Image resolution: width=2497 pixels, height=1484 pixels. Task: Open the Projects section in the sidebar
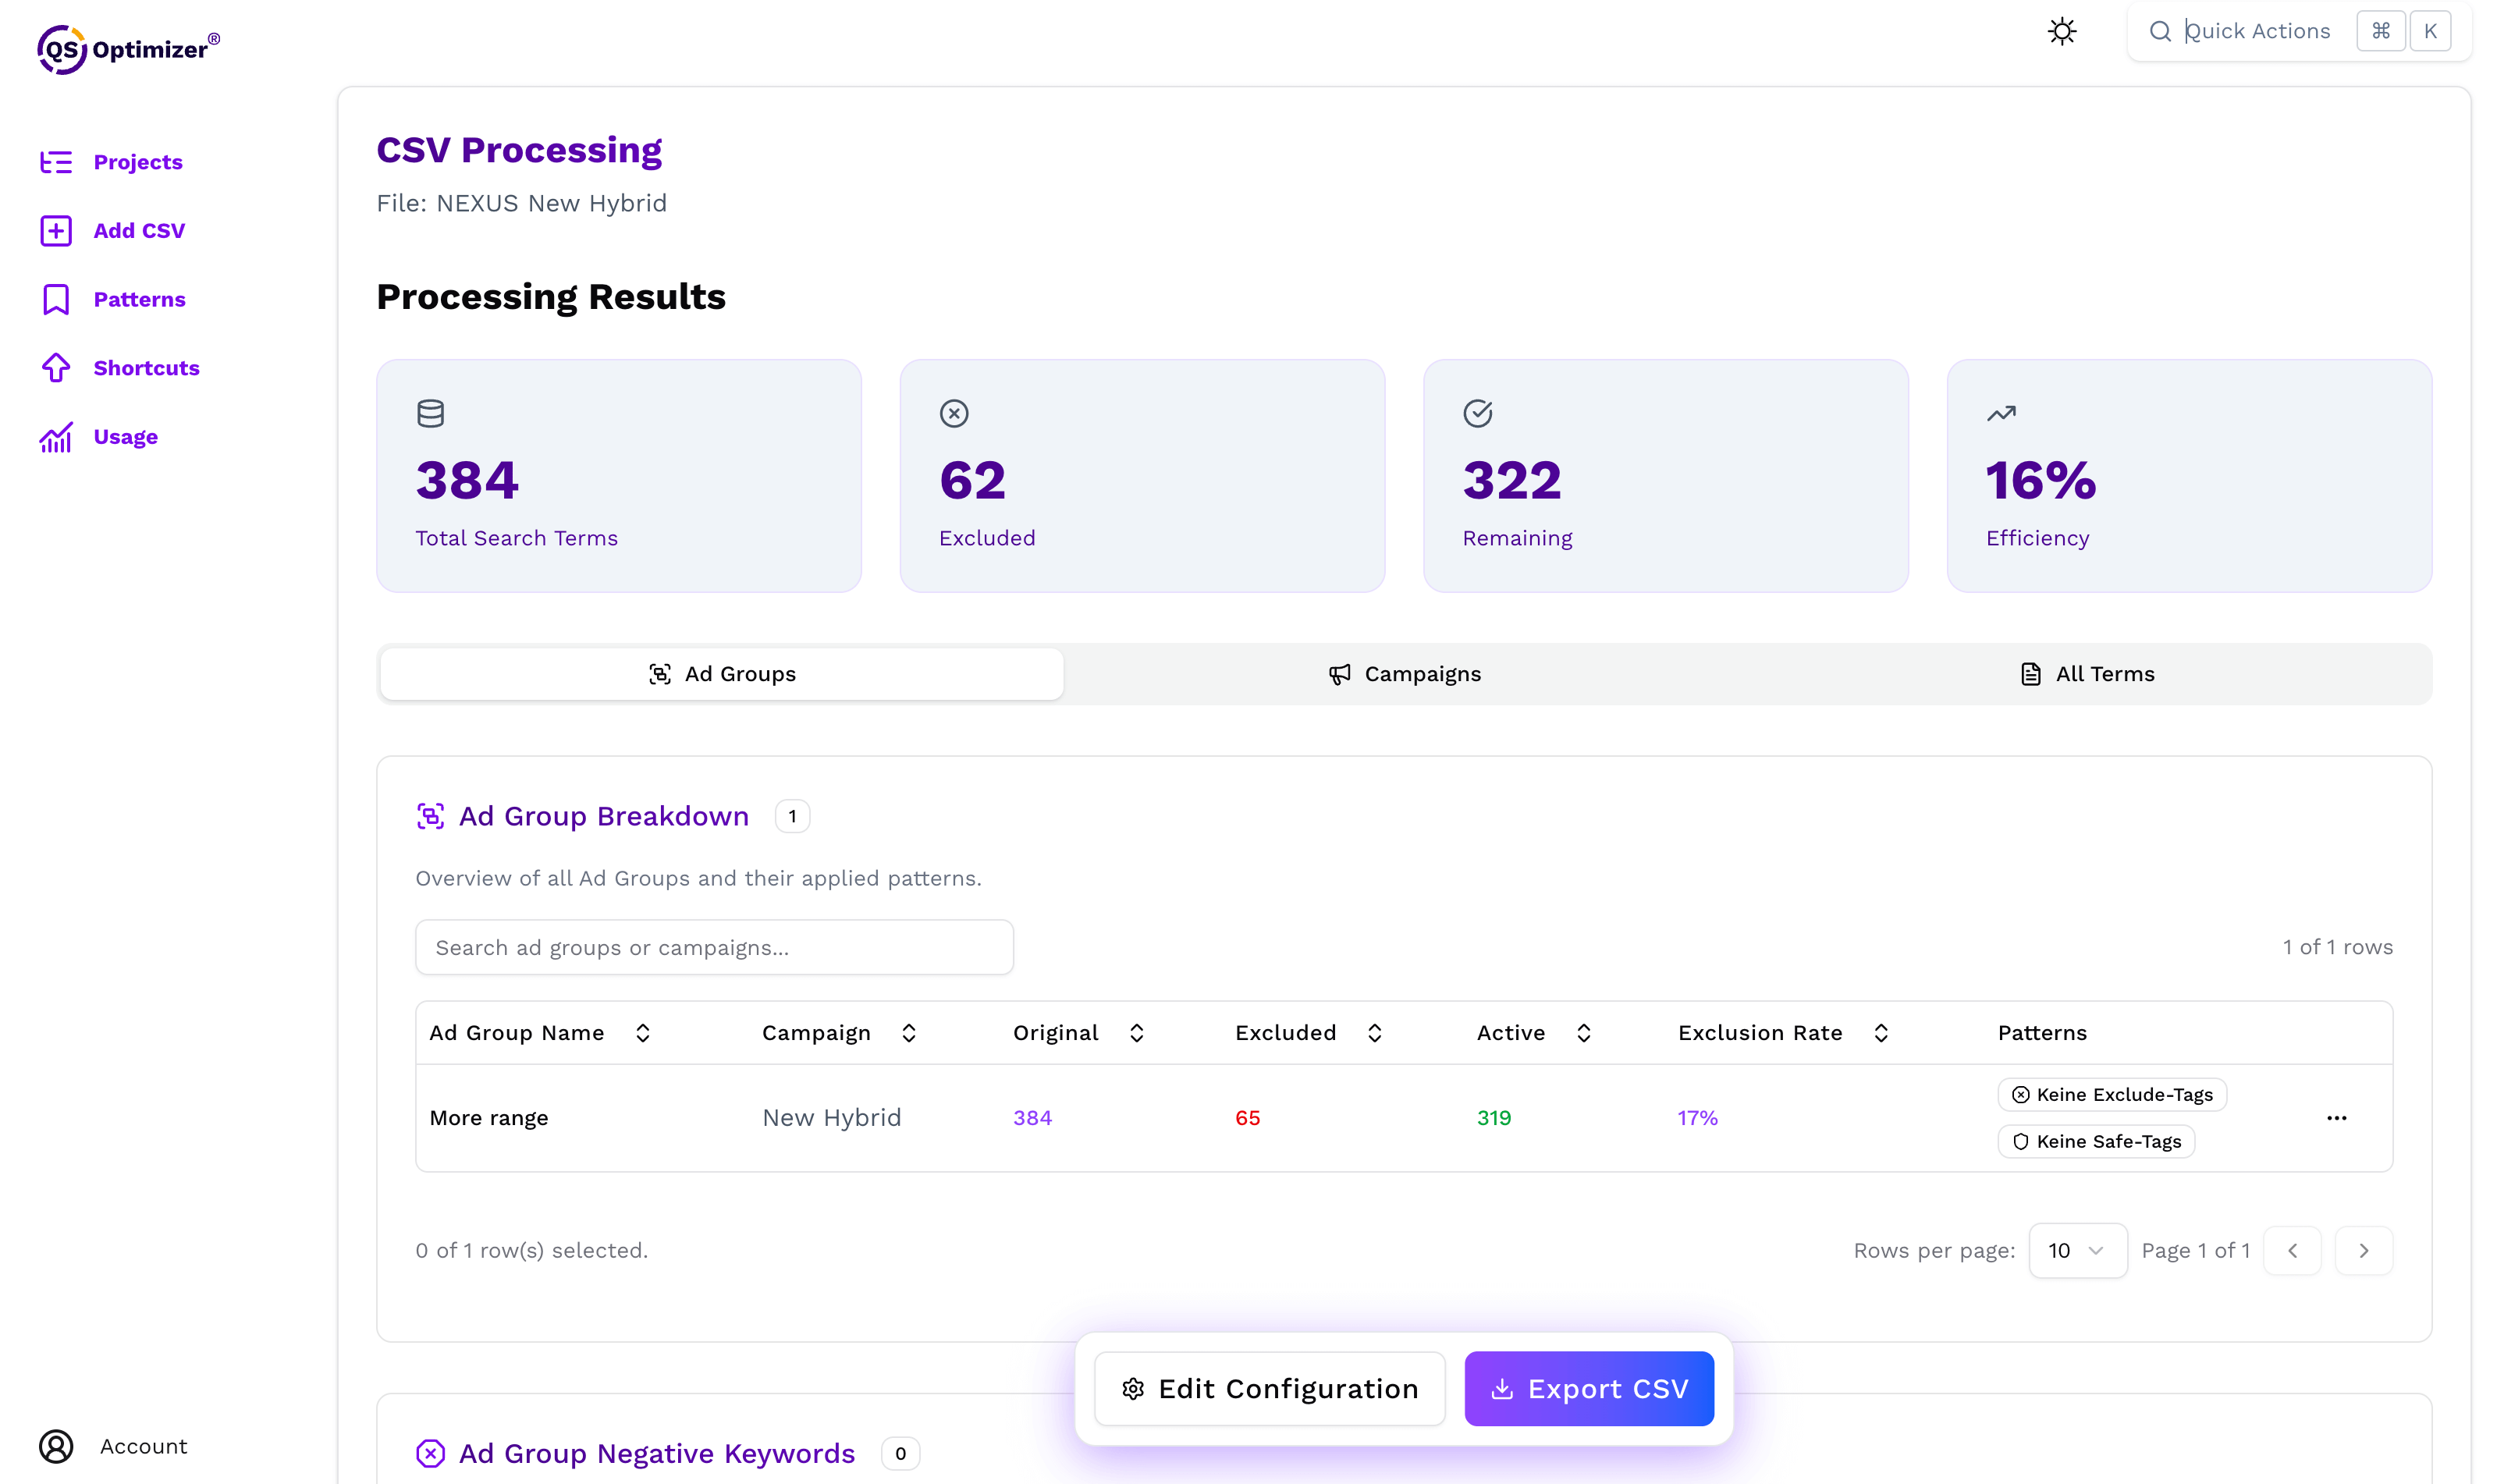[137, 161]
